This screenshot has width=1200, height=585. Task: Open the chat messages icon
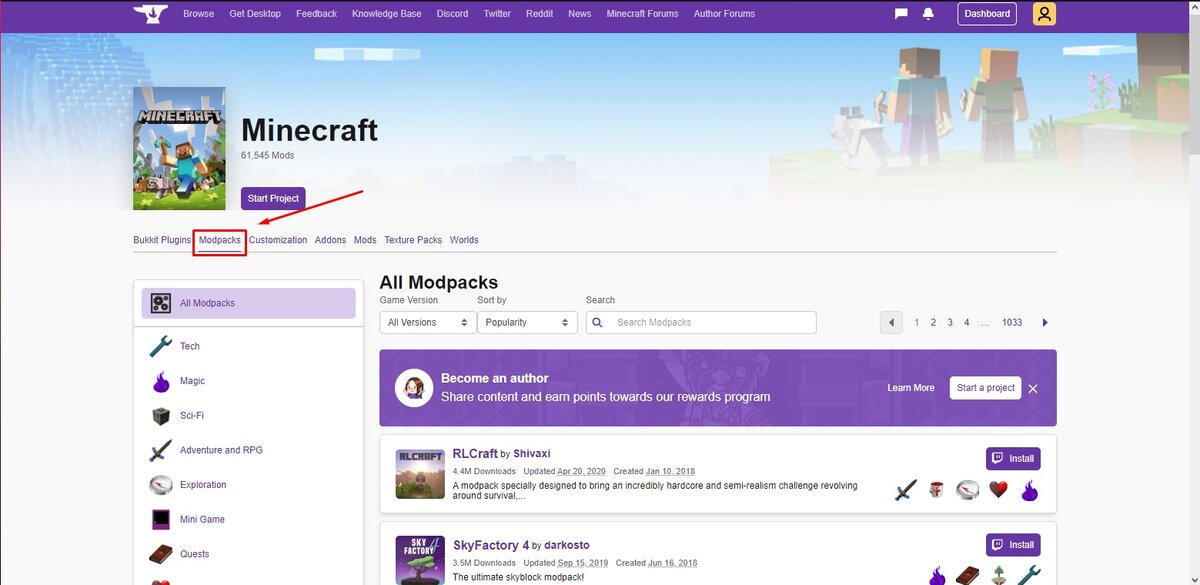901,14
